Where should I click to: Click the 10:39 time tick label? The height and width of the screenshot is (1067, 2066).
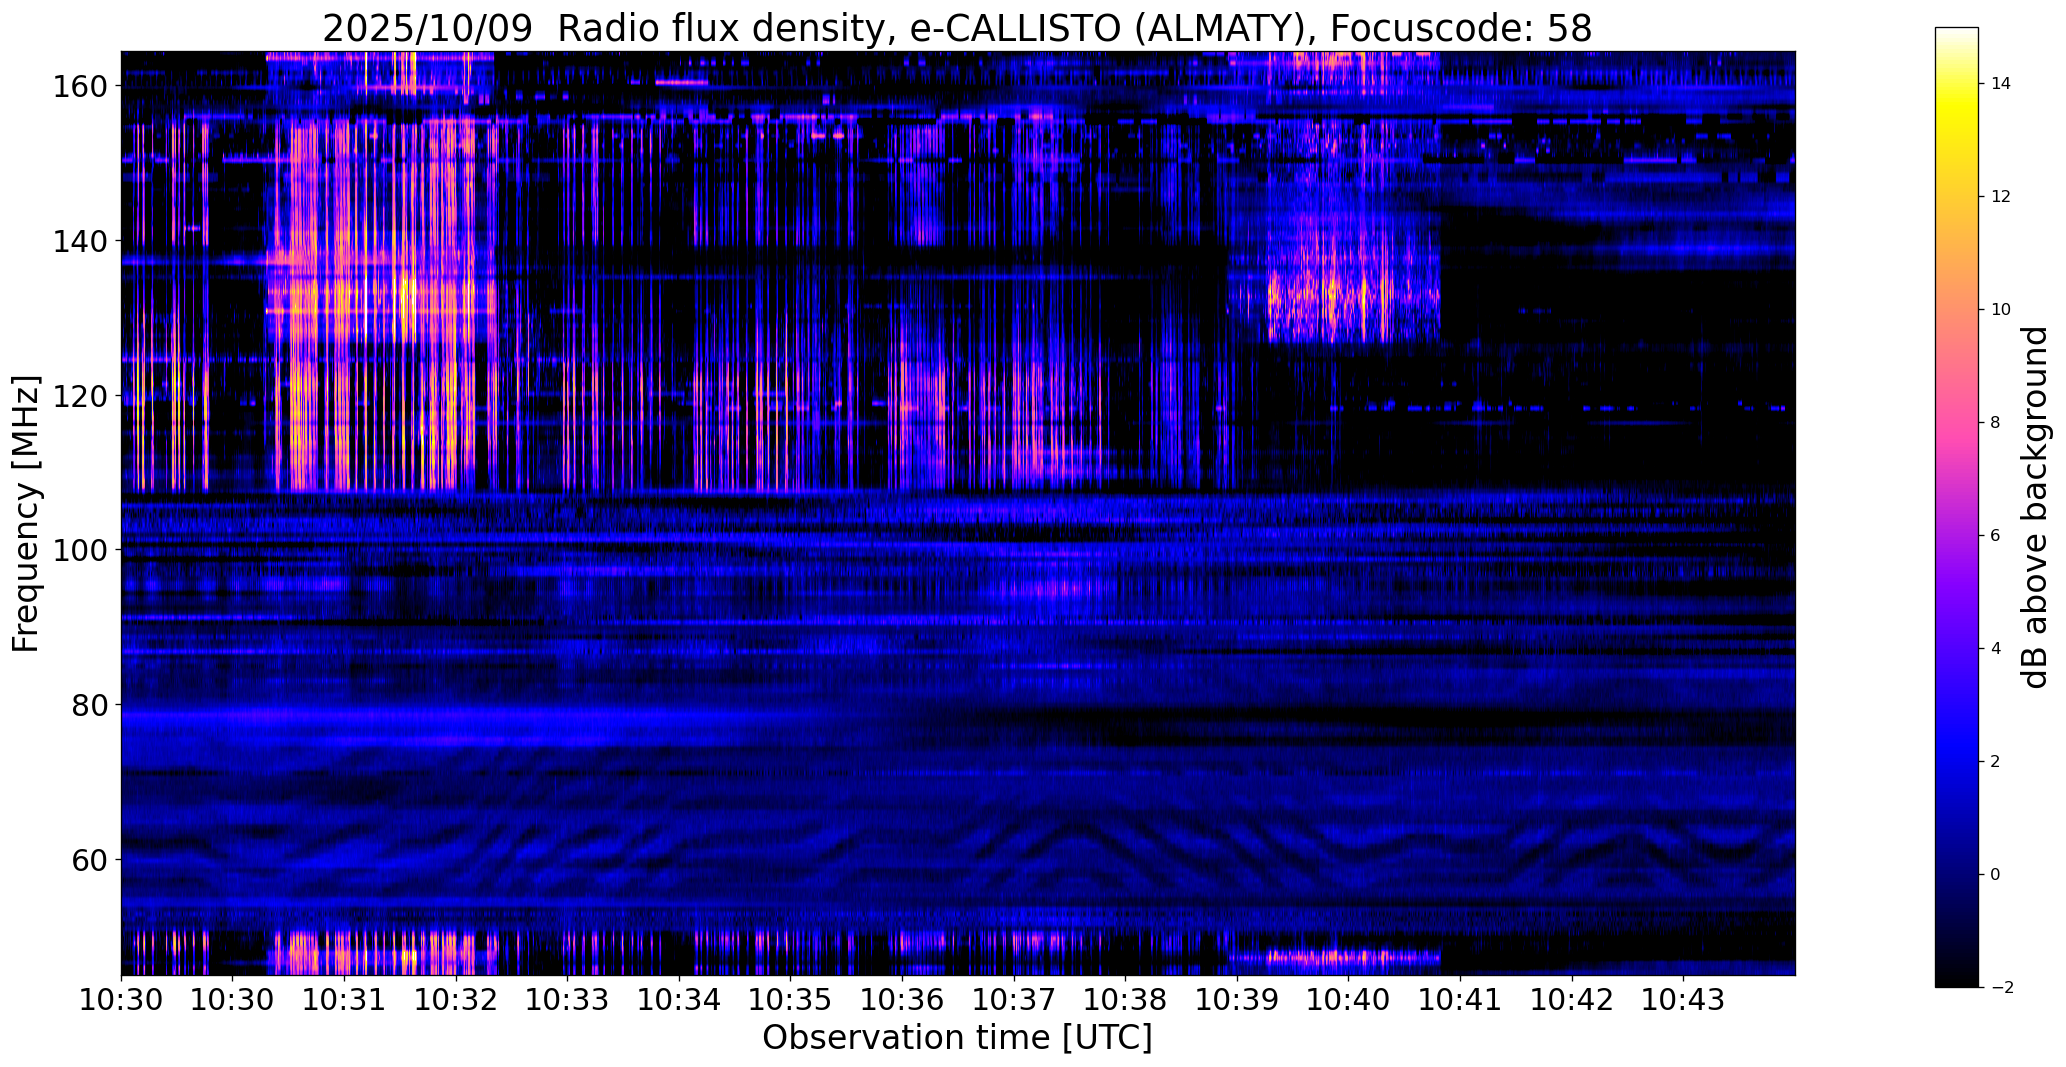pyautogui.click(x=1237, y=1000)
